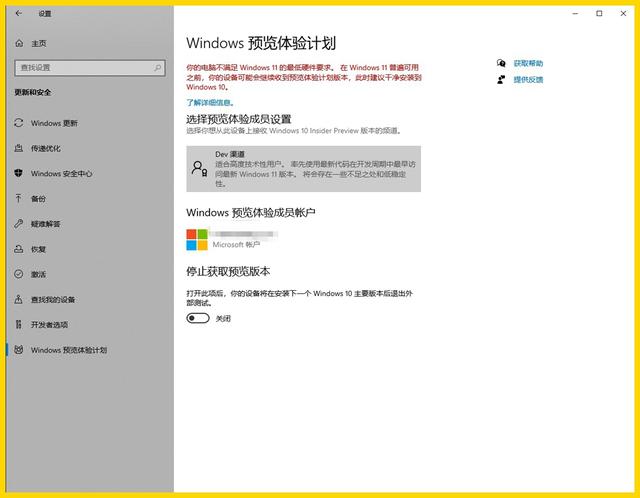The height and width of the screenshot is (498, 640).
Task: Open the 获取帮助 link
Action: click(528, 63)
